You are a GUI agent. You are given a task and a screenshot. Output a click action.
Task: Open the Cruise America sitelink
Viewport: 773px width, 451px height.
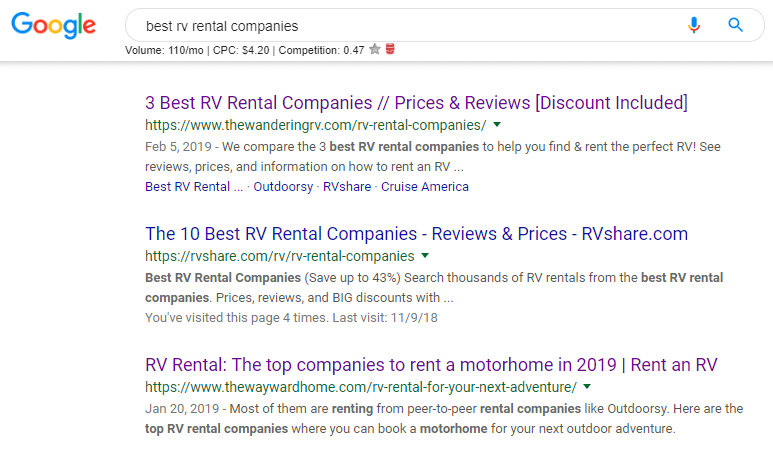click(424, 187)
